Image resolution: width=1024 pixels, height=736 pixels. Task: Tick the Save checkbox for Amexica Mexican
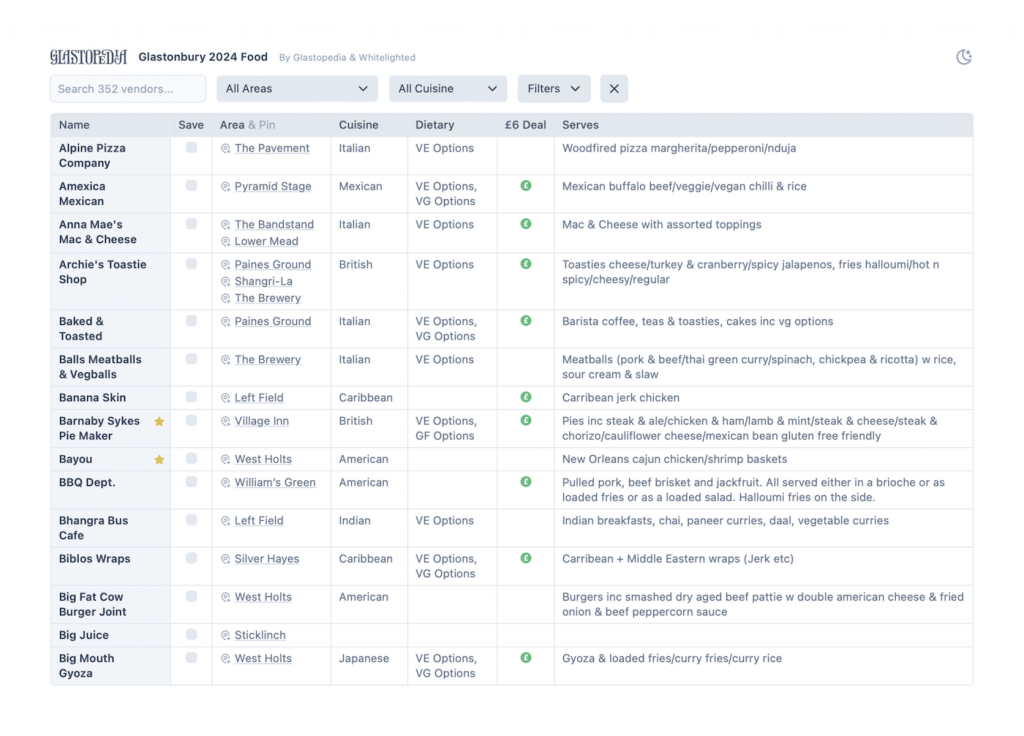(x=191, y=186)
